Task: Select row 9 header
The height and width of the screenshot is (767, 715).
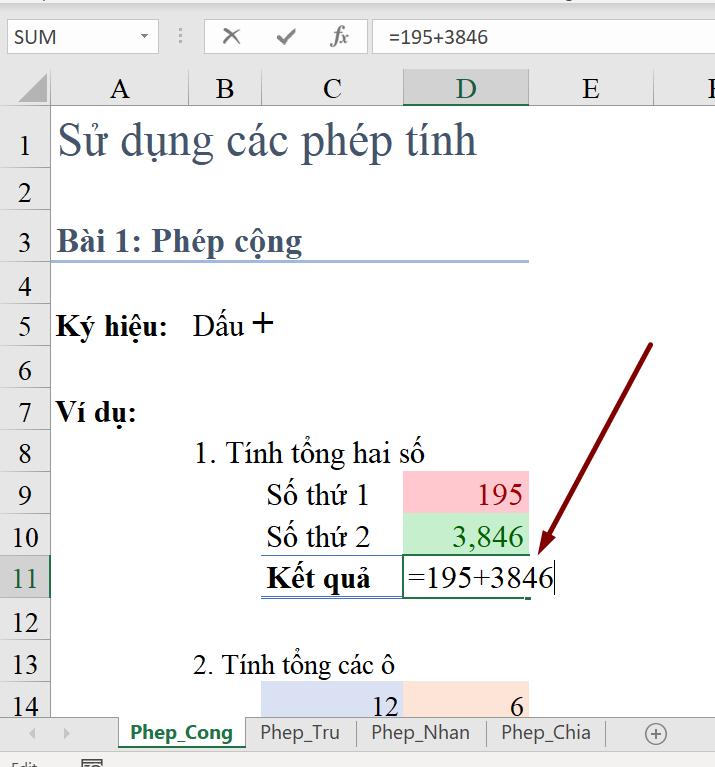Action: point(25,493)
